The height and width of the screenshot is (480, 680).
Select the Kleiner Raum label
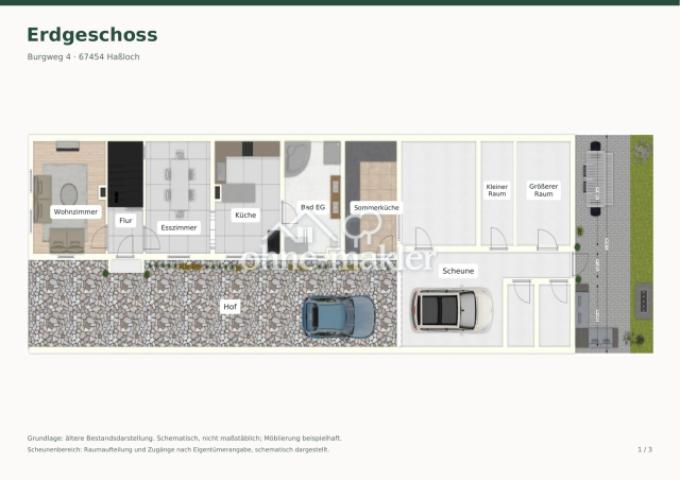tap(497, 190)
